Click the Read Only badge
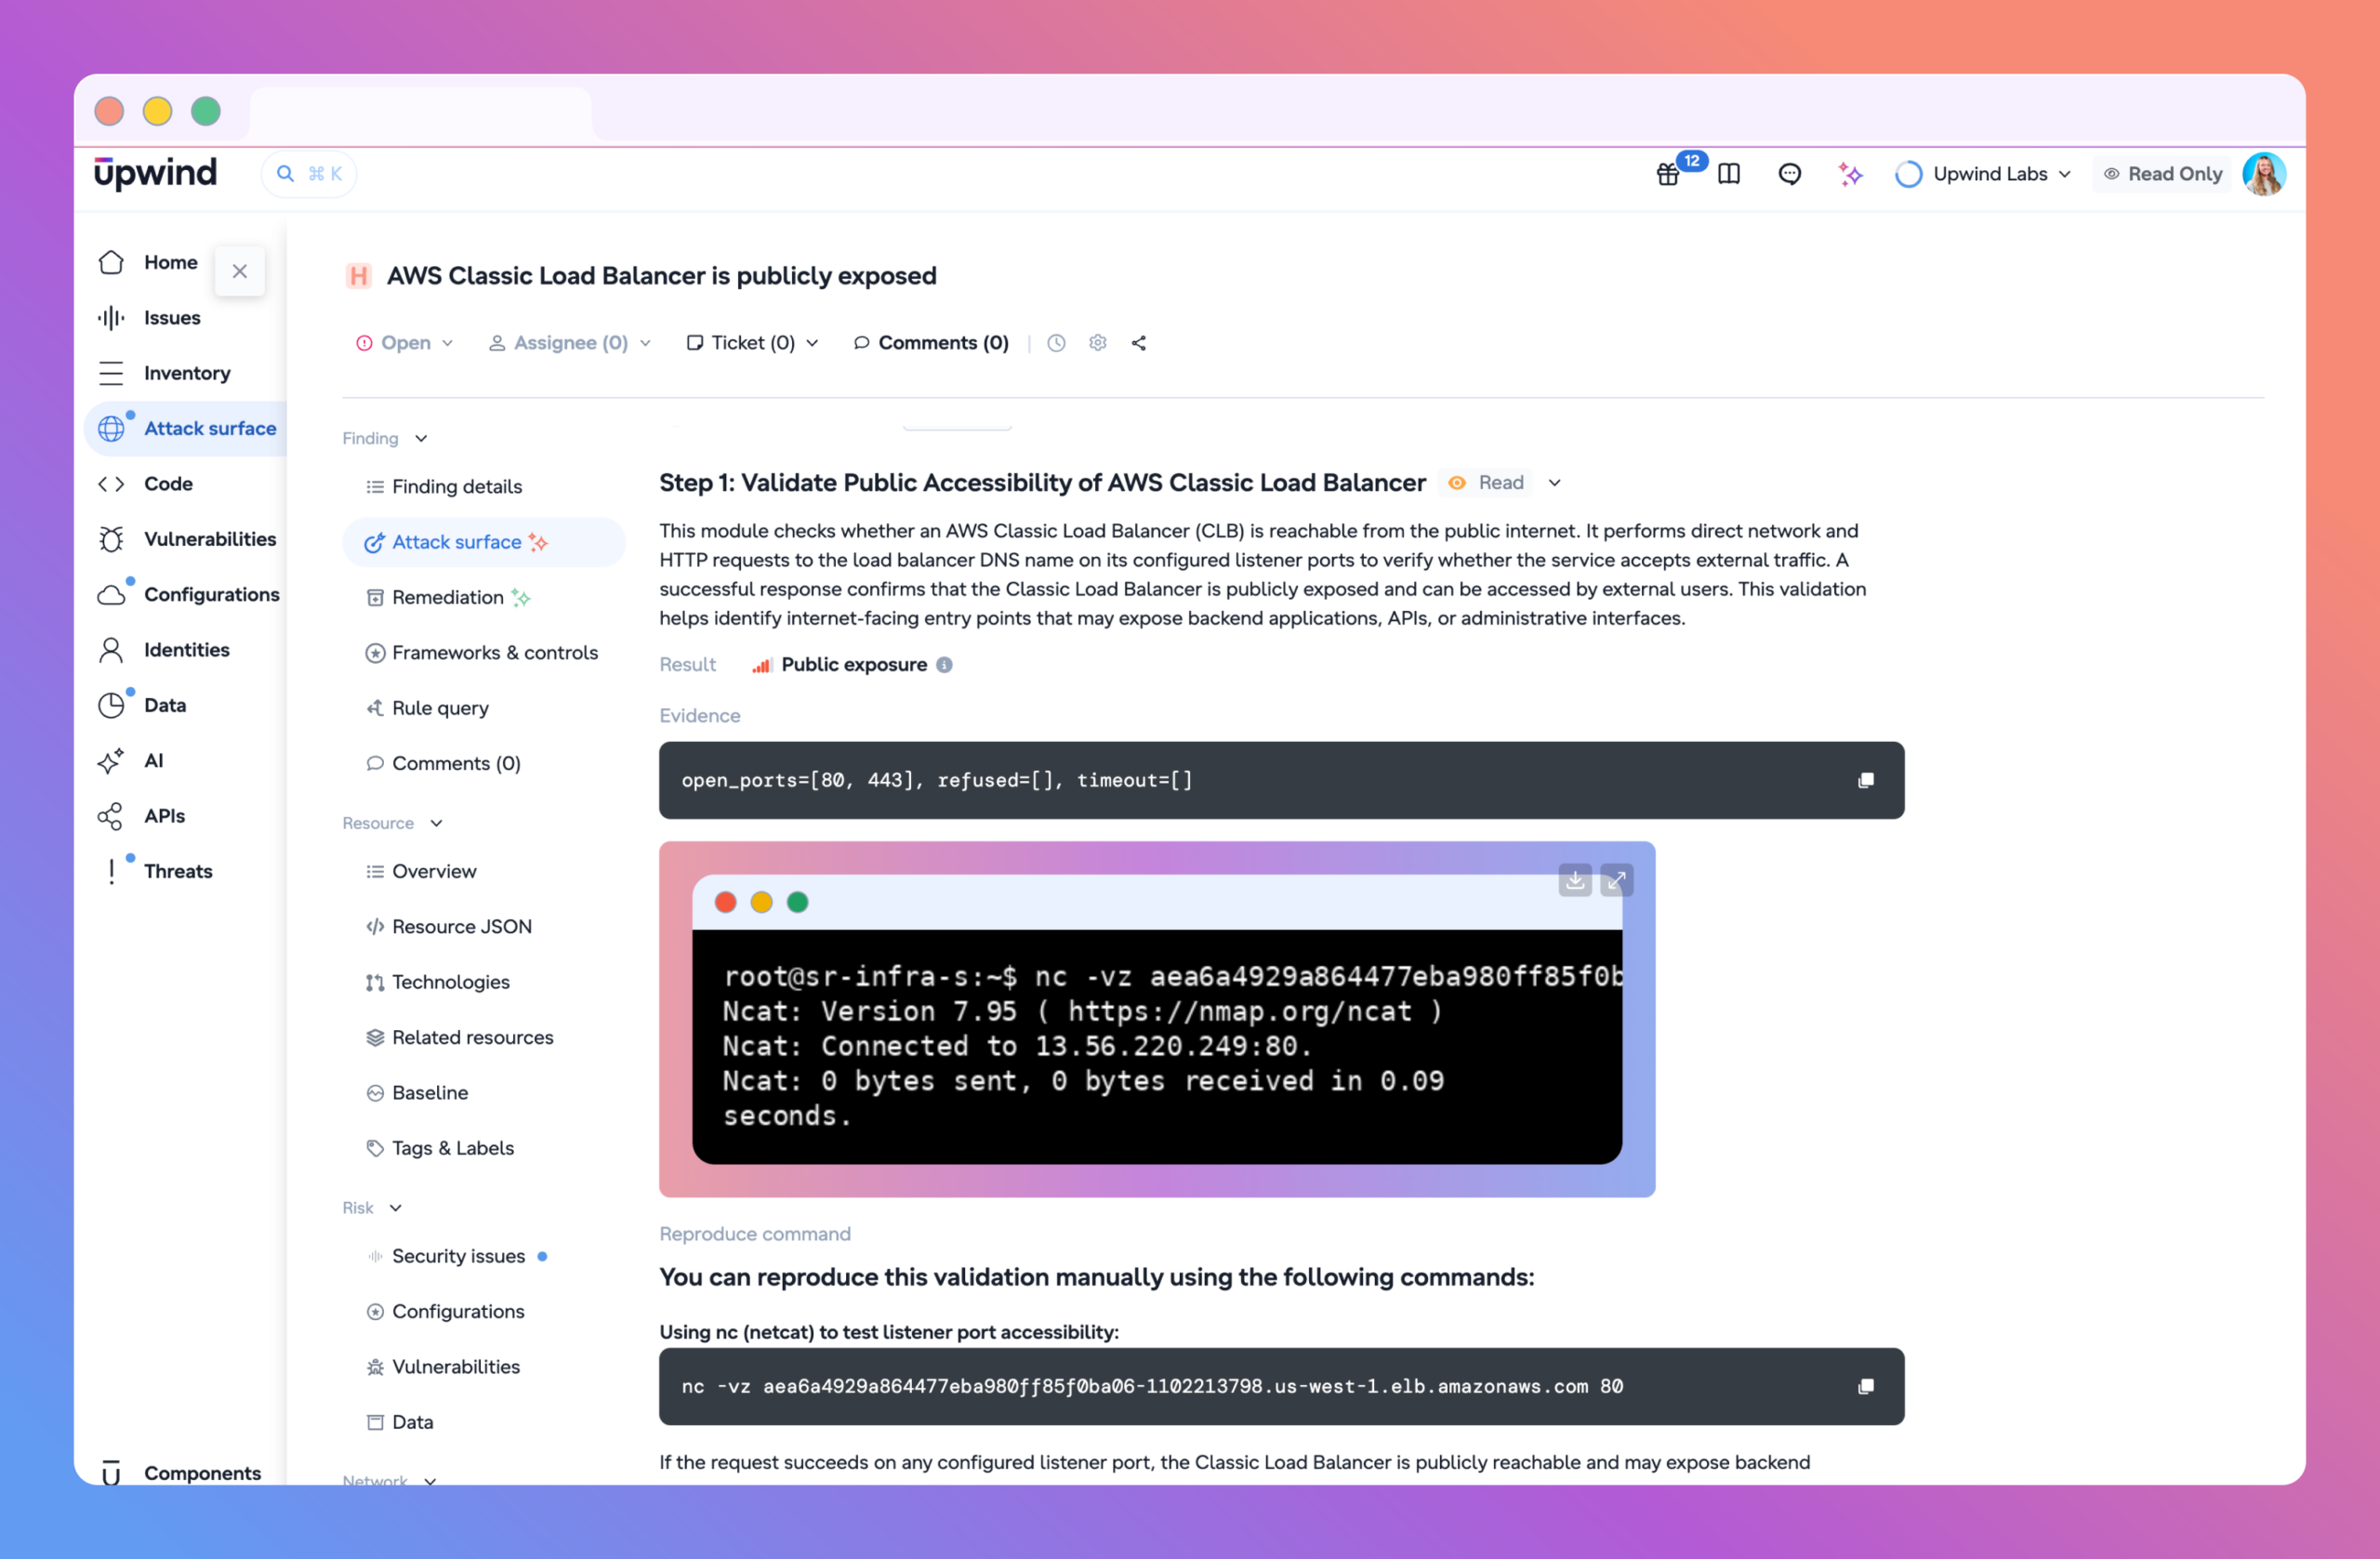This screenshot has width=2380, height=1559. pyautogui.click(x=2162, y=174)
